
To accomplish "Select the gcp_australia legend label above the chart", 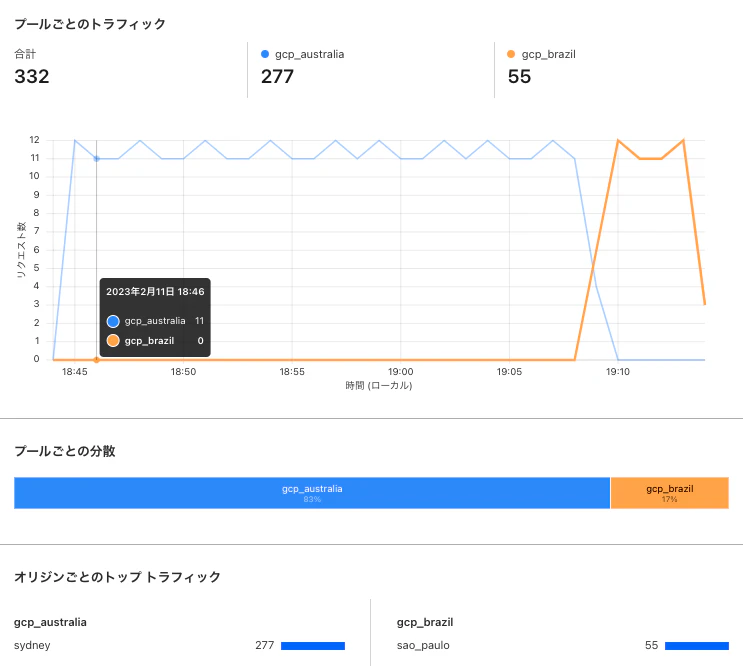I will pyautogui.click(x=309, y=54).
